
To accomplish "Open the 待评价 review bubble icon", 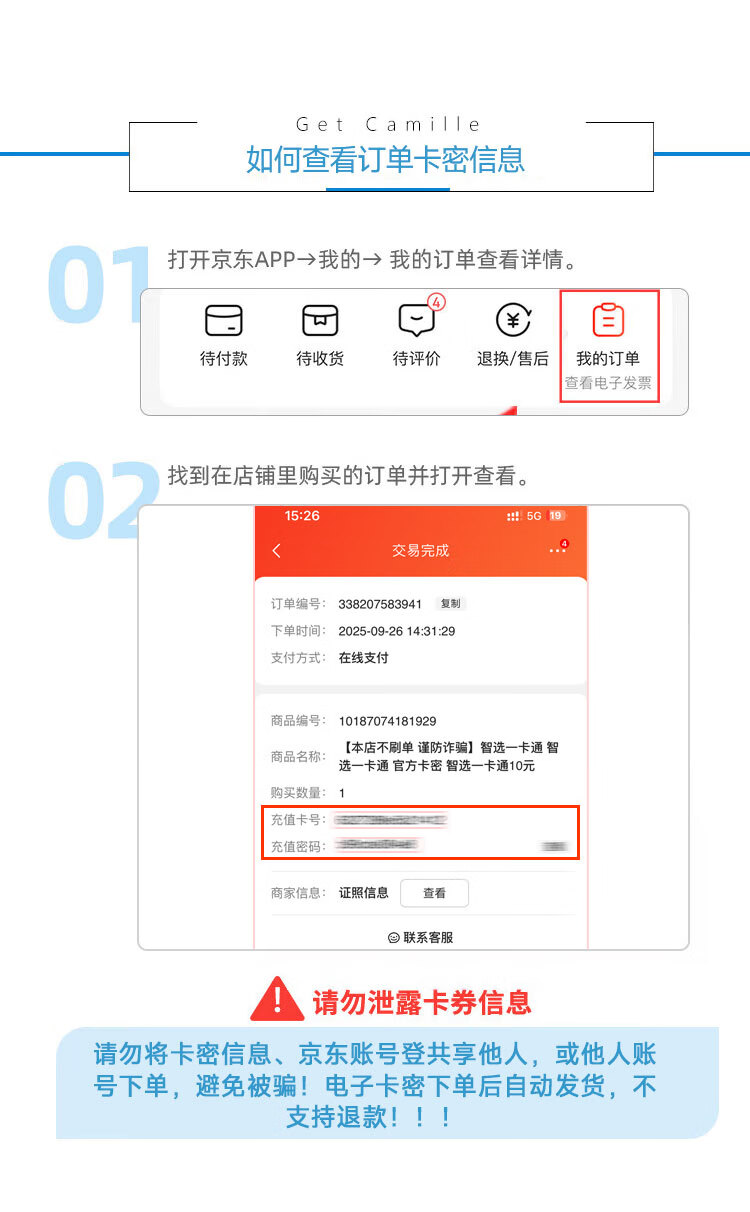I will click(416, 319).
